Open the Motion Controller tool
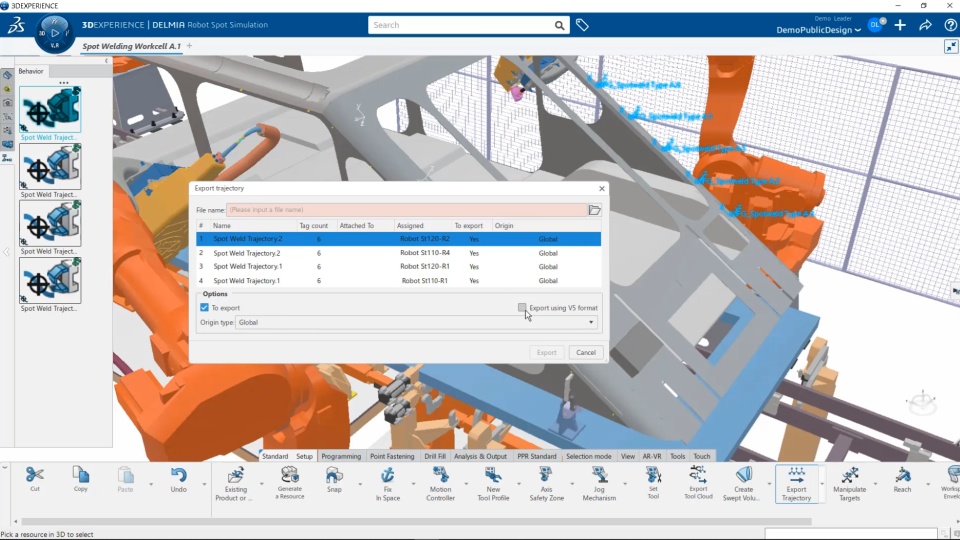Screen dimensions: 960x540 (440, 484)
